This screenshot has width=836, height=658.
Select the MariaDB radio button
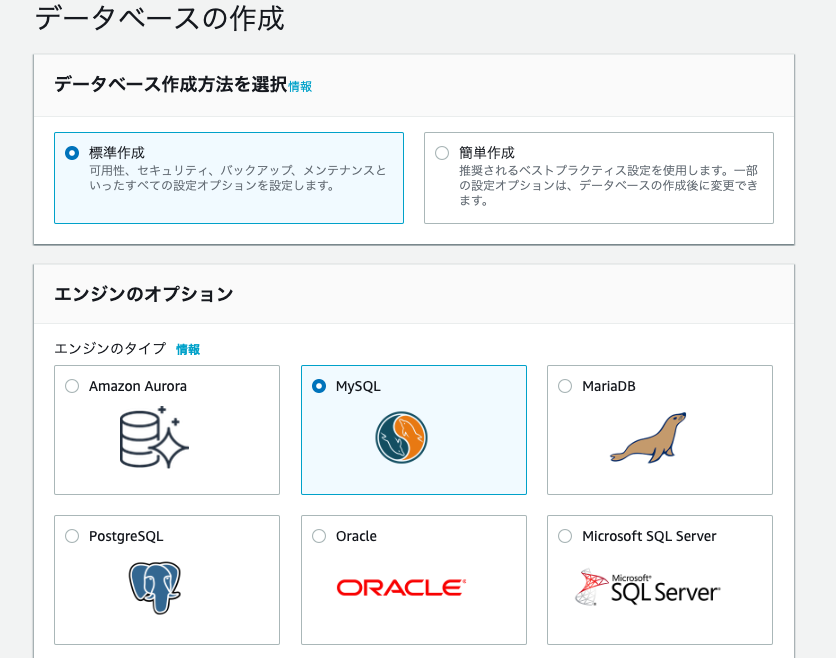(x=564, y=386)
